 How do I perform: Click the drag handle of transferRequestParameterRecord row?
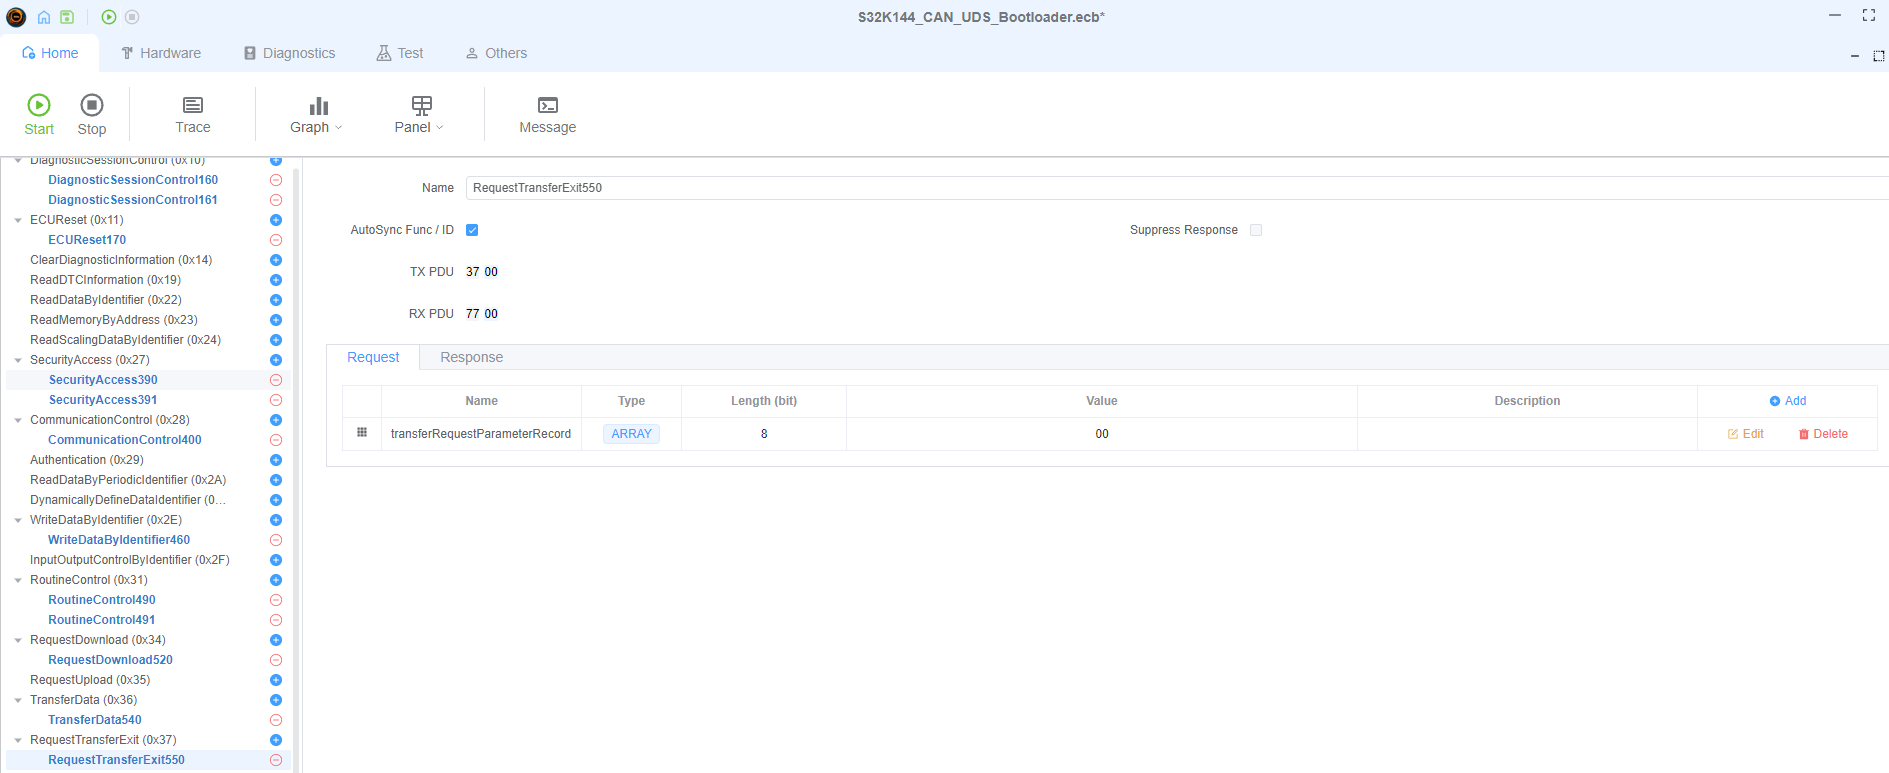pos(362,433)
